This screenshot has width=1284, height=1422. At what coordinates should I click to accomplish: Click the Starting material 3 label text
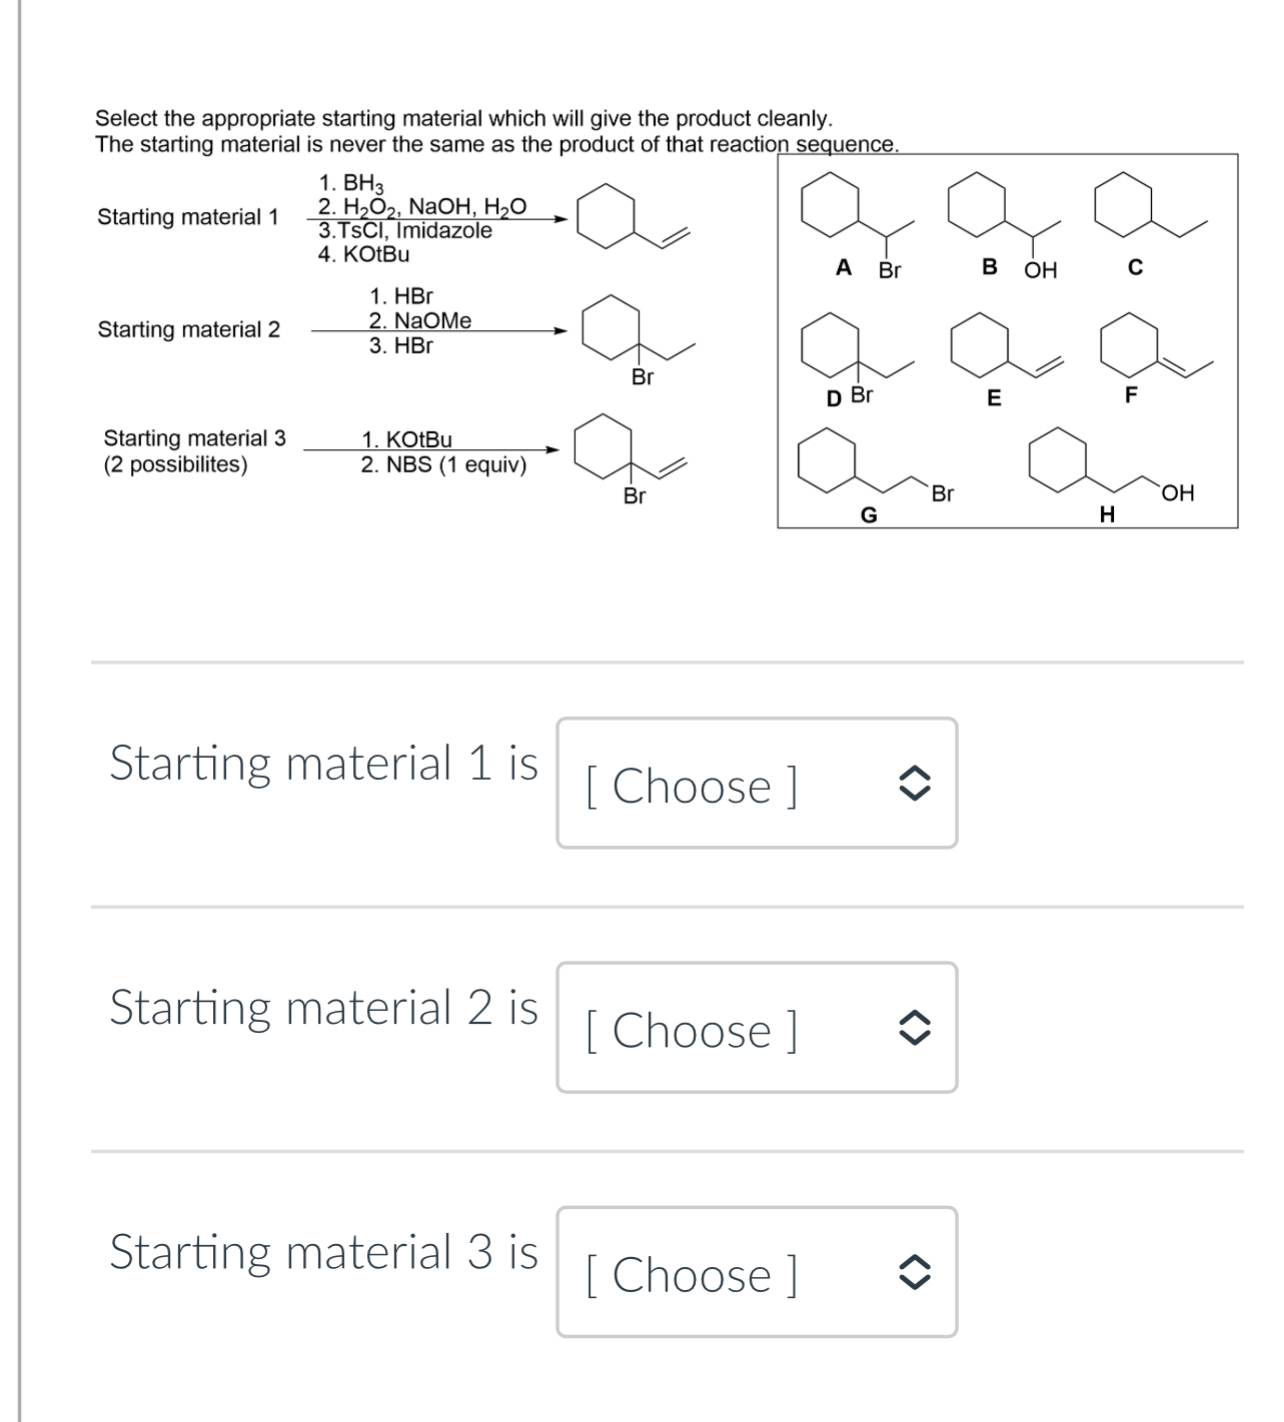(193, 437)
